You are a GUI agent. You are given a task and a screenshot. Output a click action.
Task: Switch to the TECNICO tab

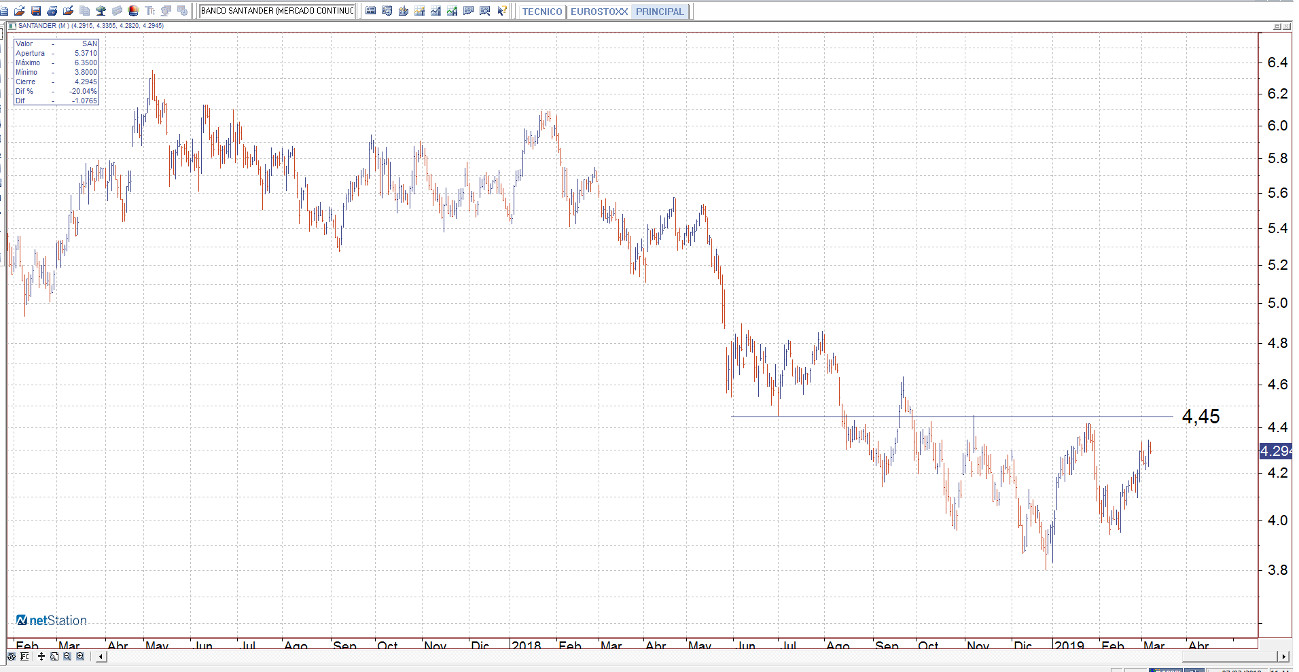(x=542, y=11)
